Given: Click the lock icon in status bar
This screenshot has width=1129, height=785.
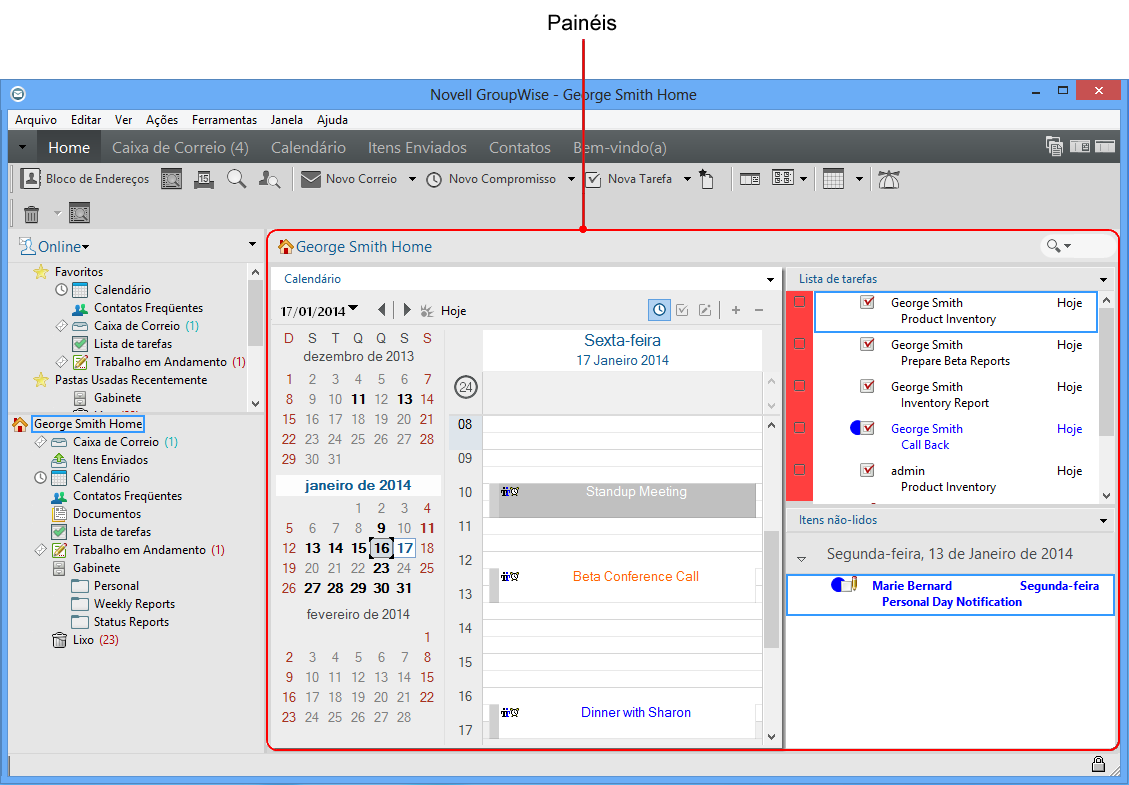Looking at the screenshot, I should 1098,763.
